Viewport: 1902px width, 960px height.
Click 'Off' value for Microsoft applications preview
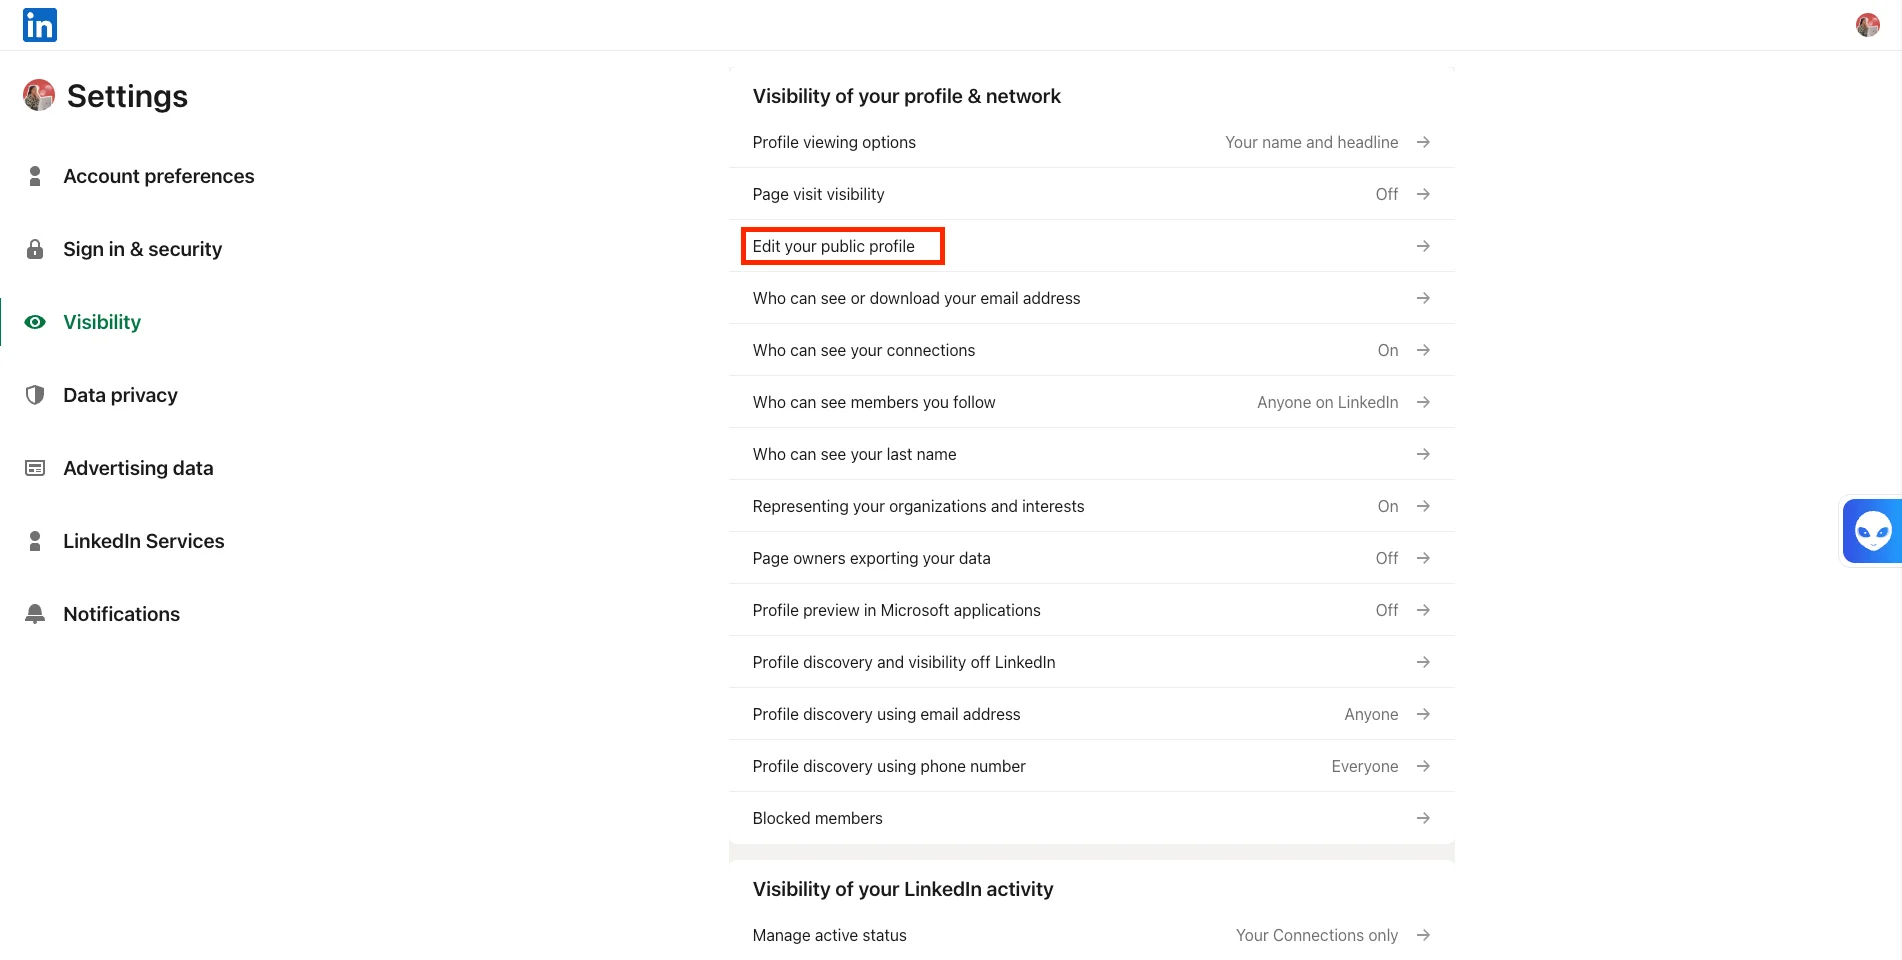(x=1387, y=610)
